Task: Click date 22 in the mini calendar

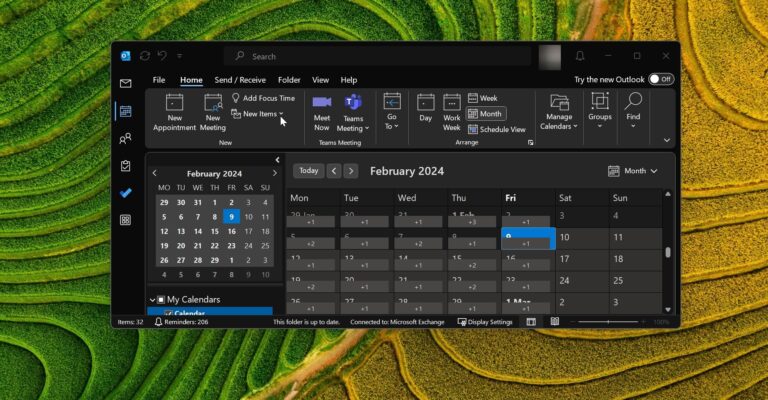Action: pyautogui.click(x=215, y=246)
